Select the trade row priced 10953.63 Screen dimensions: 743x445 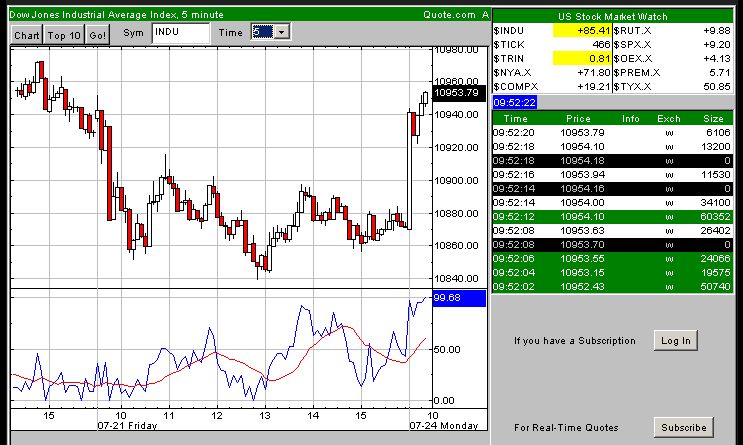(x=612, y=231)
